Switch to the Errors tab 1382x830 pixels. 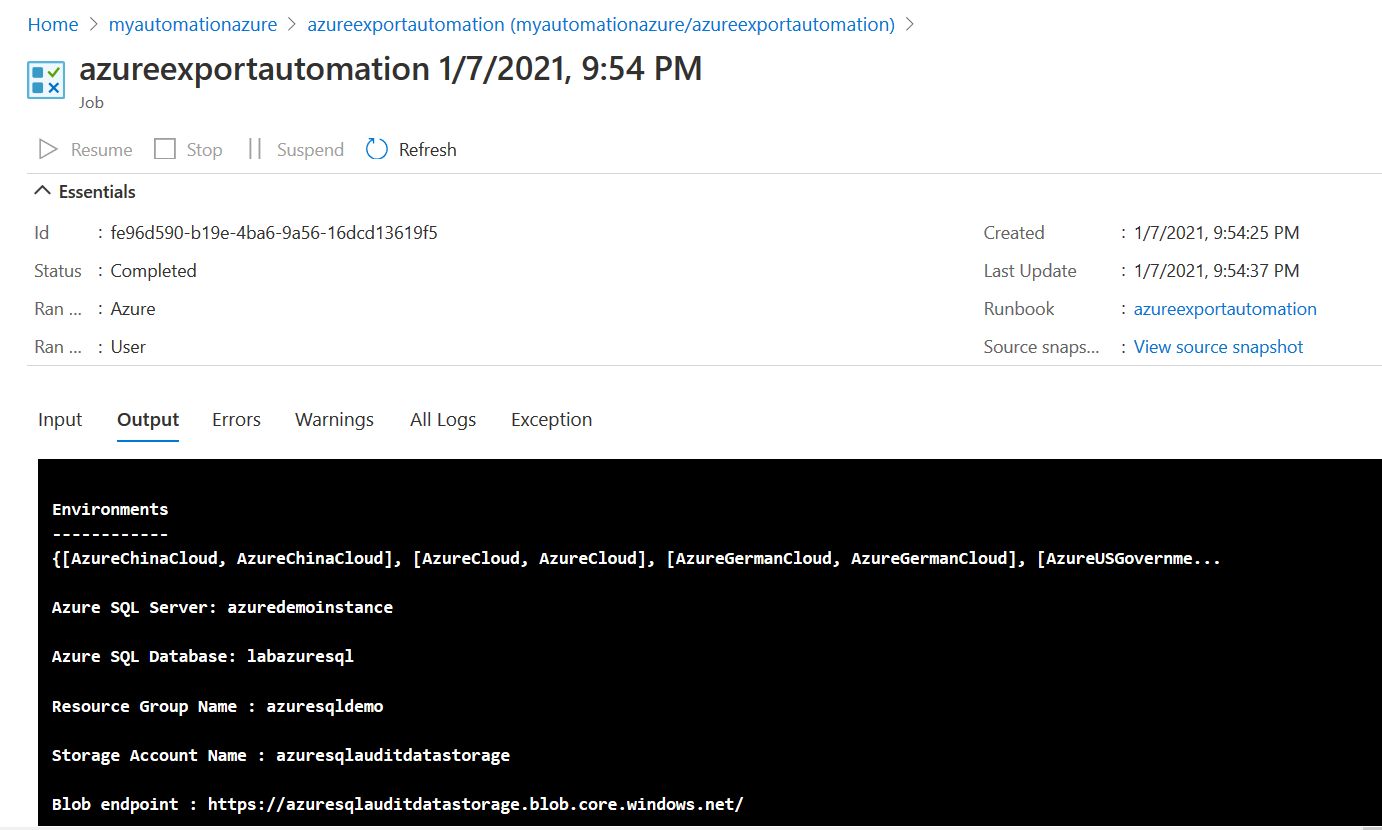236,420
